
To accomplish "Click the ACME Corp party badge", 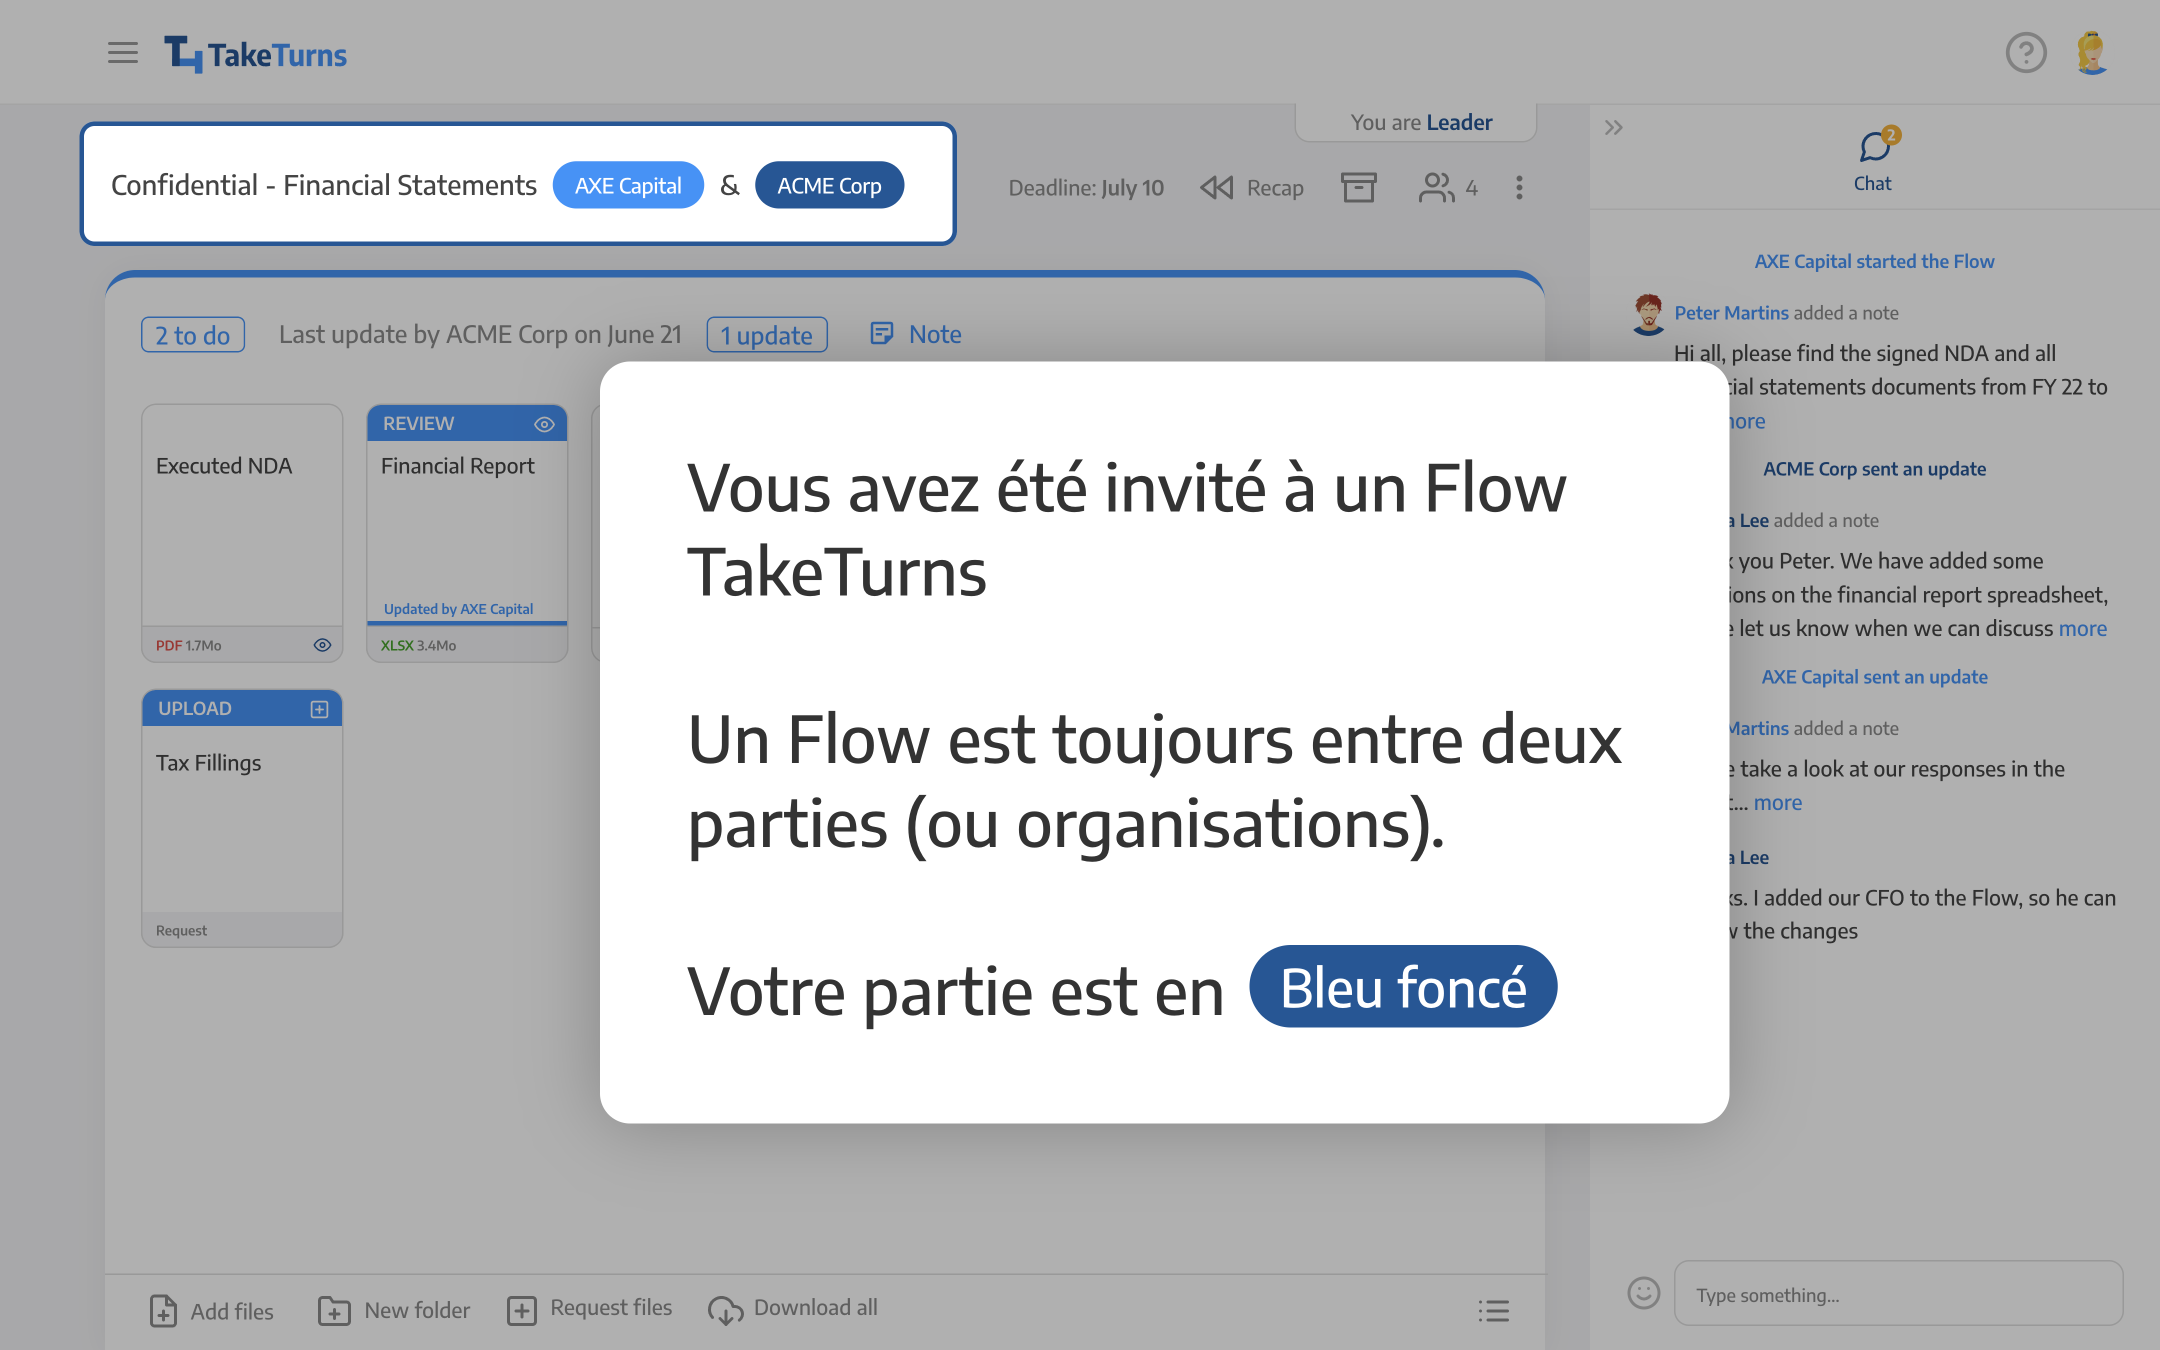I will pyautogui.click(x=829, y=186).
